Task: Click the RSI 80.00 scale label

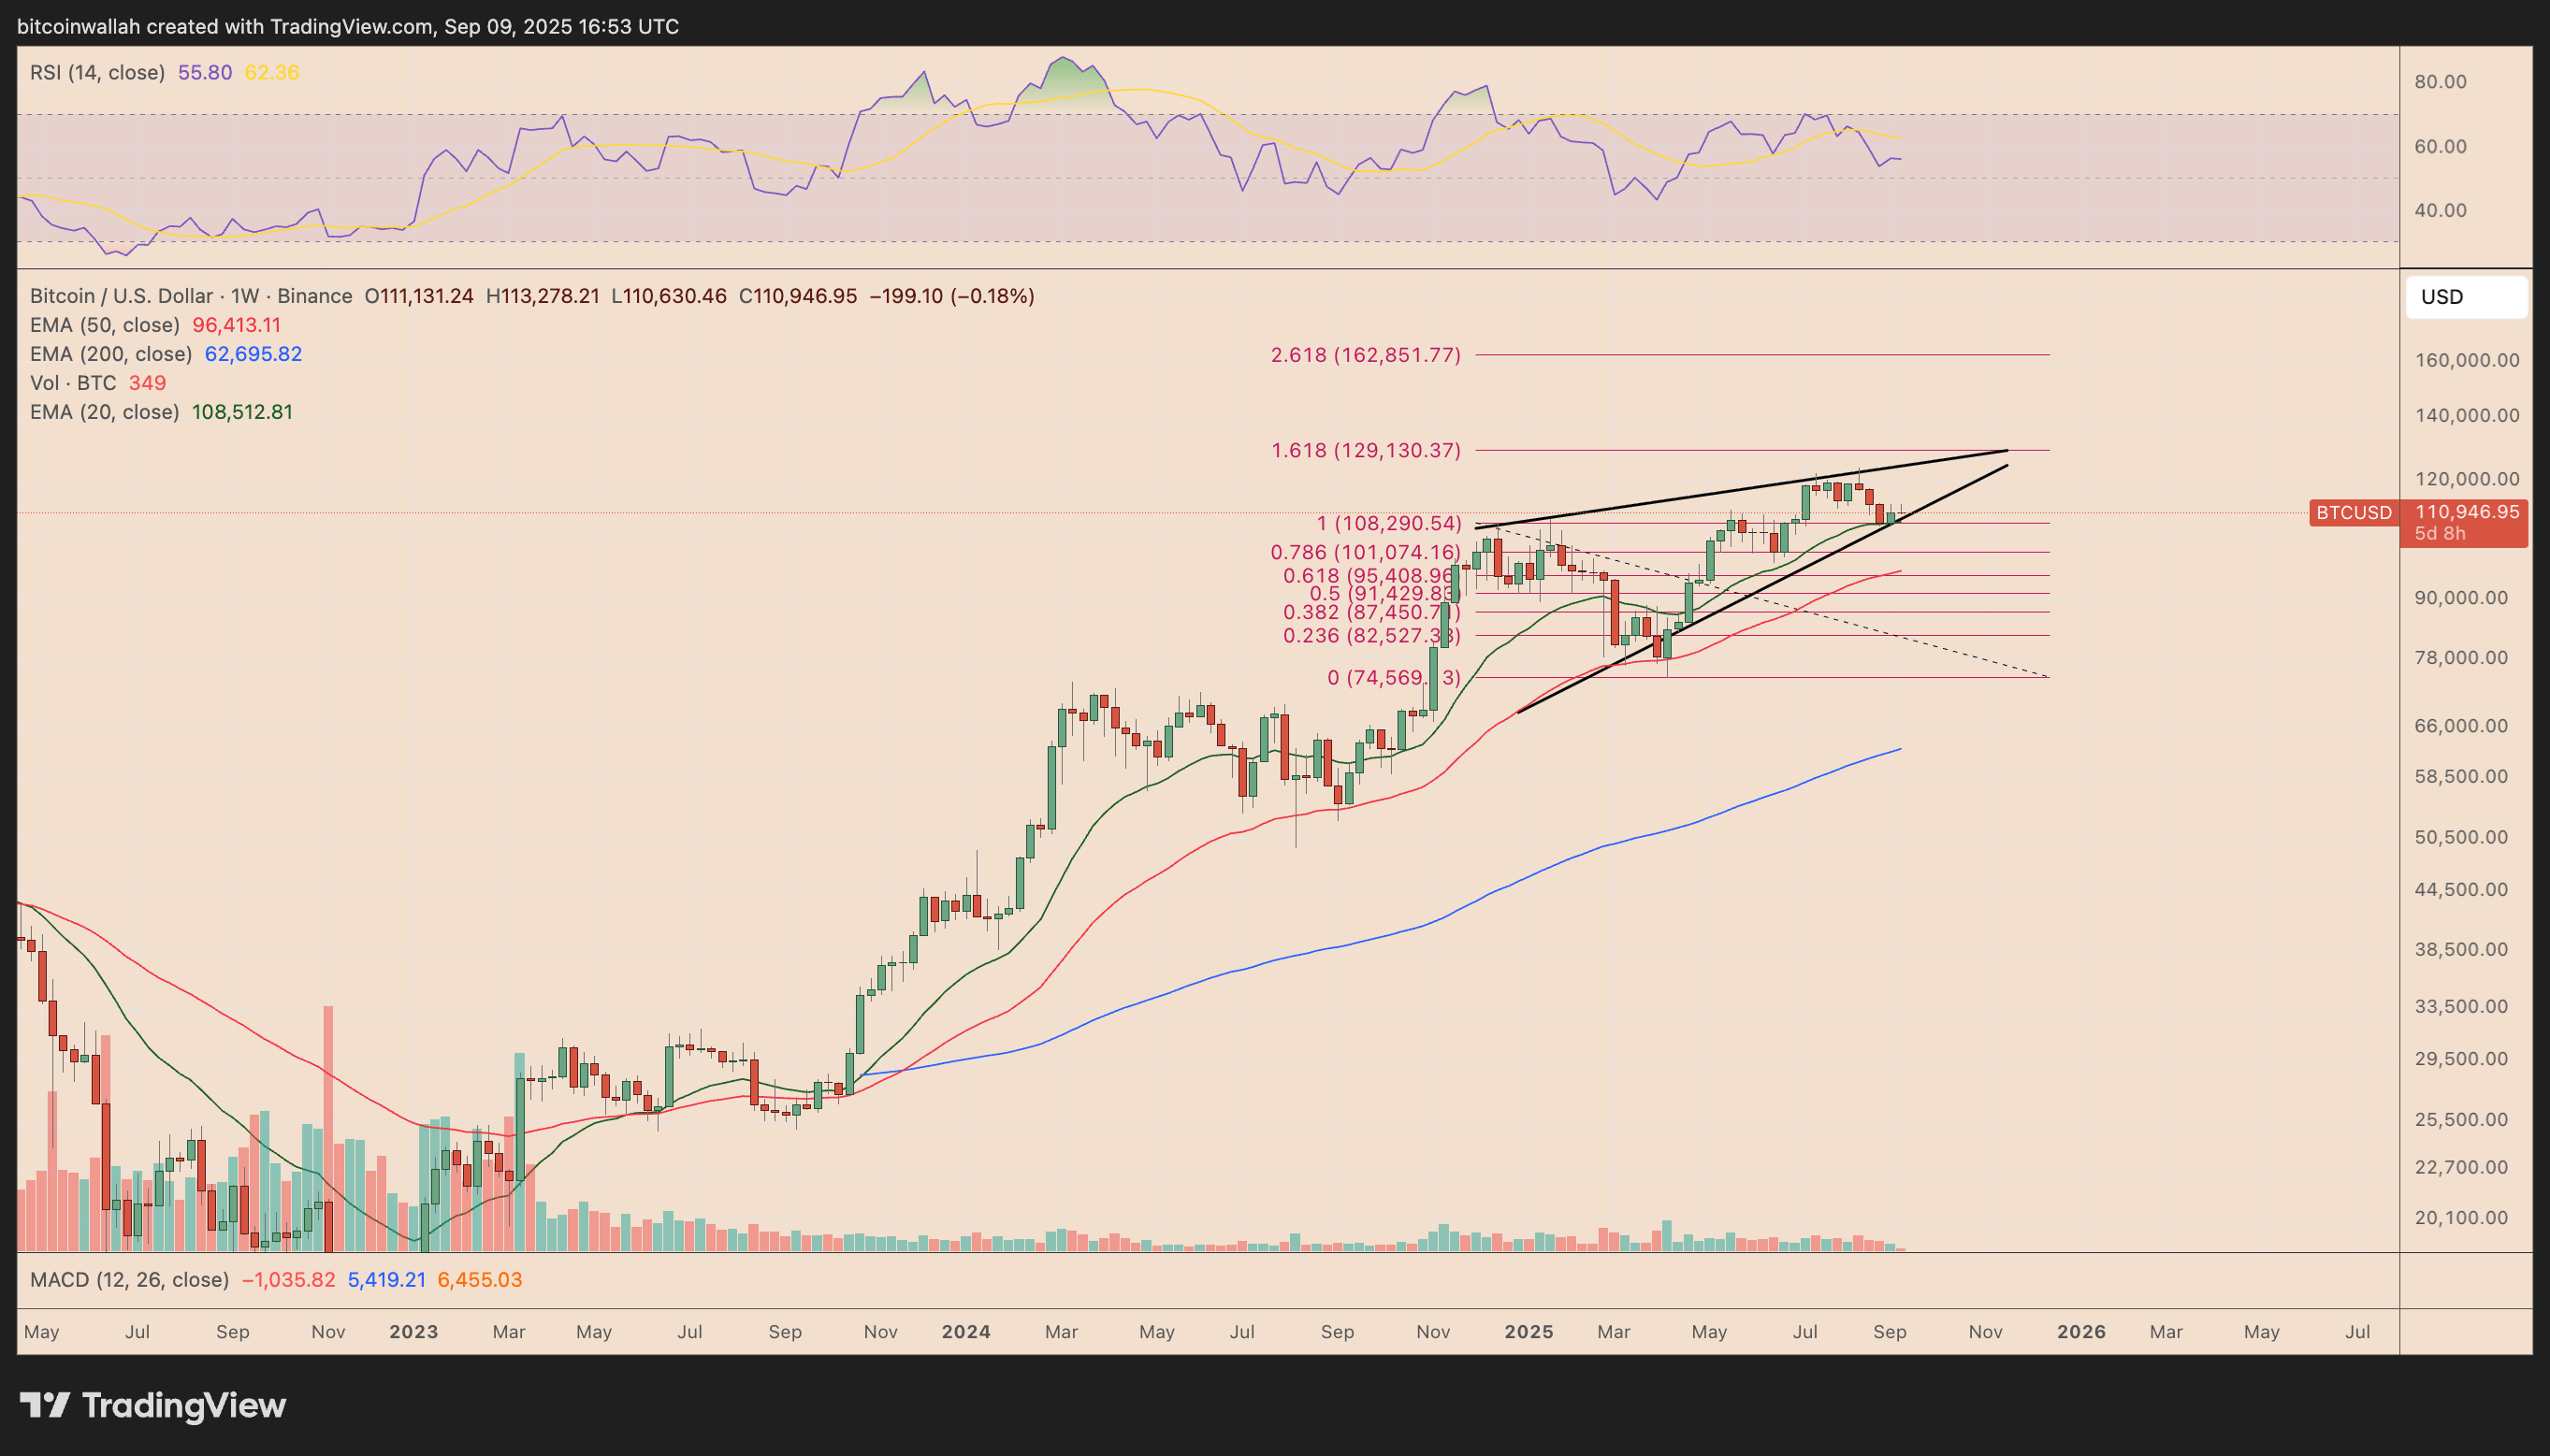Action: pyautogui.click(x=2440, y=81)
